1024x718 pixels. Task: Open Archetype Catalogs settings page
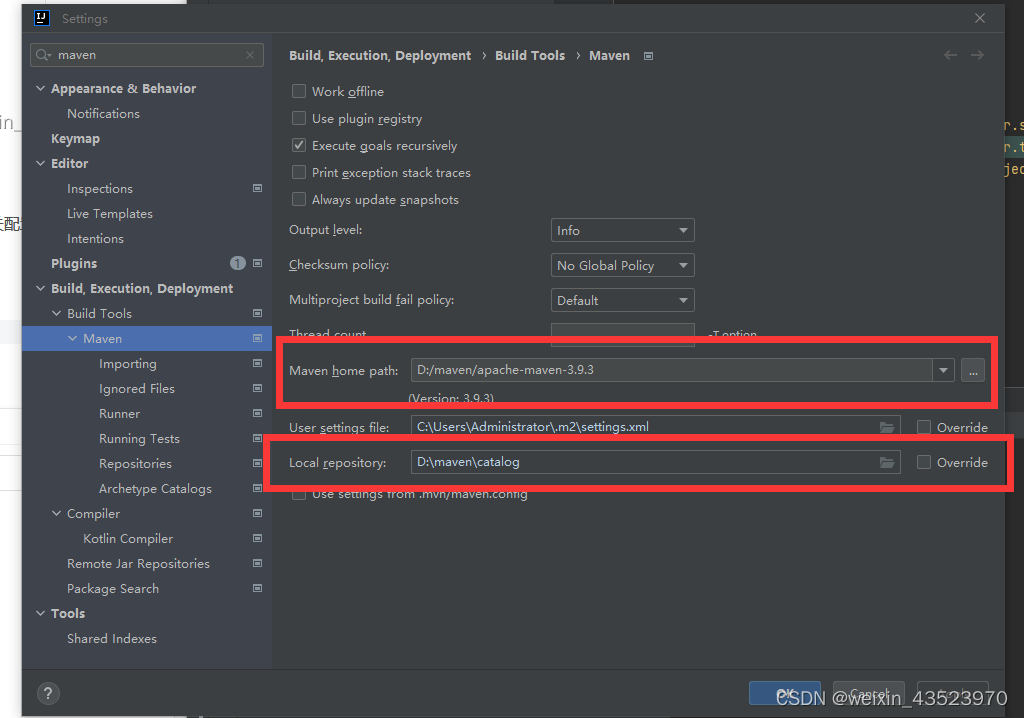(155, 489)
